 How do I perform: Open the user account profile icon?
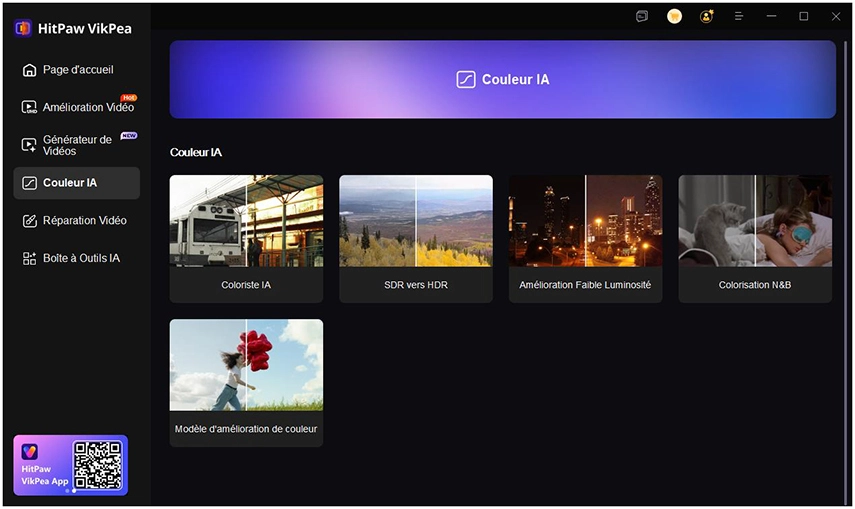tap(706, 16)
